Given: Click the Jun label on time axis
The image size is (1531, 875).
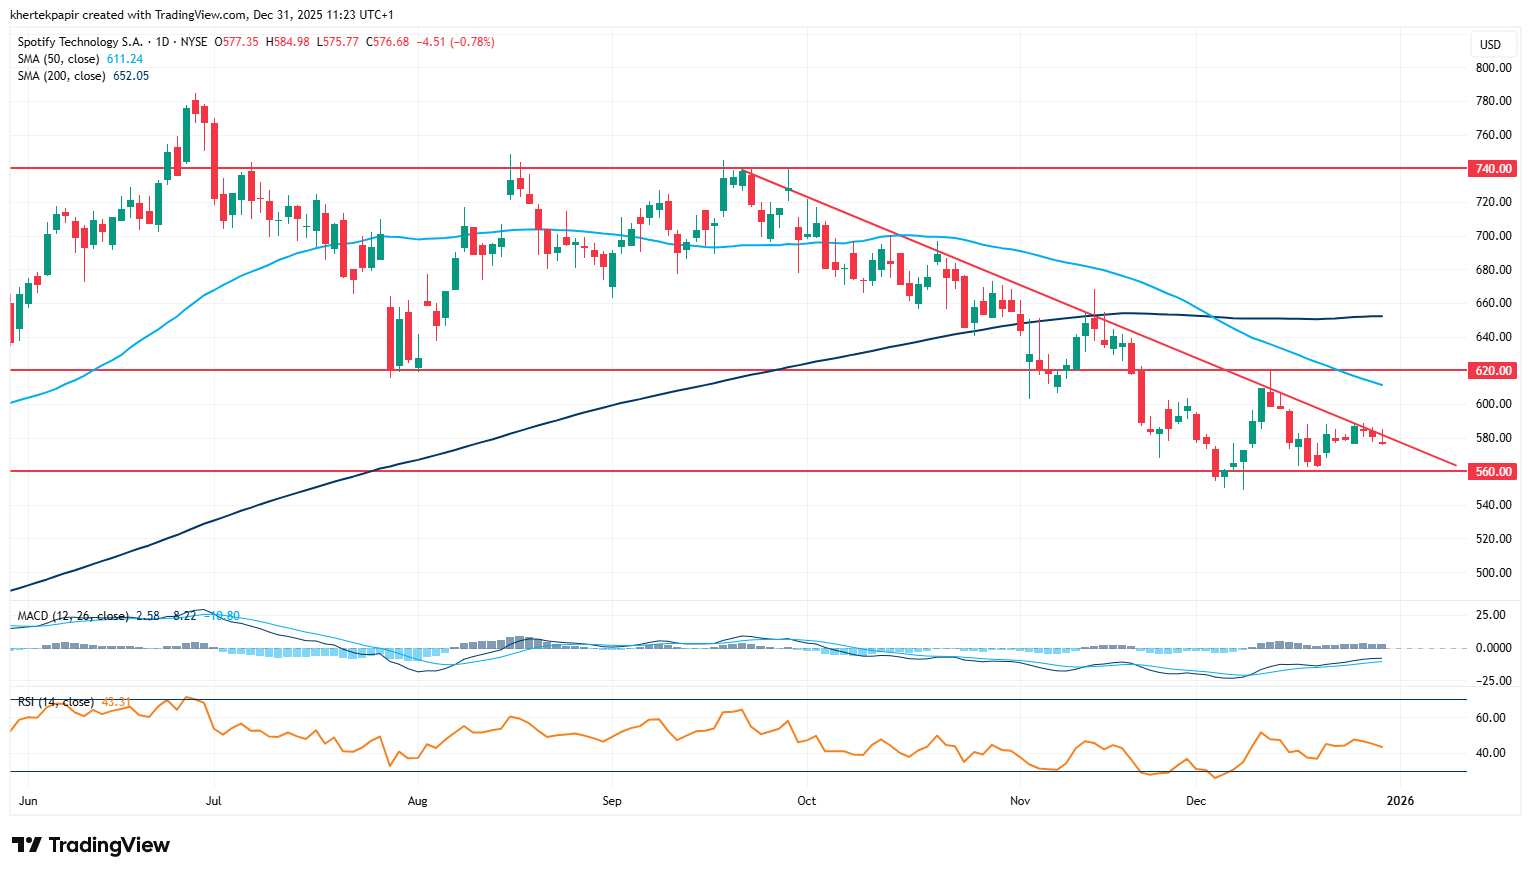Looking at the screenshot, I should (28, 801).
